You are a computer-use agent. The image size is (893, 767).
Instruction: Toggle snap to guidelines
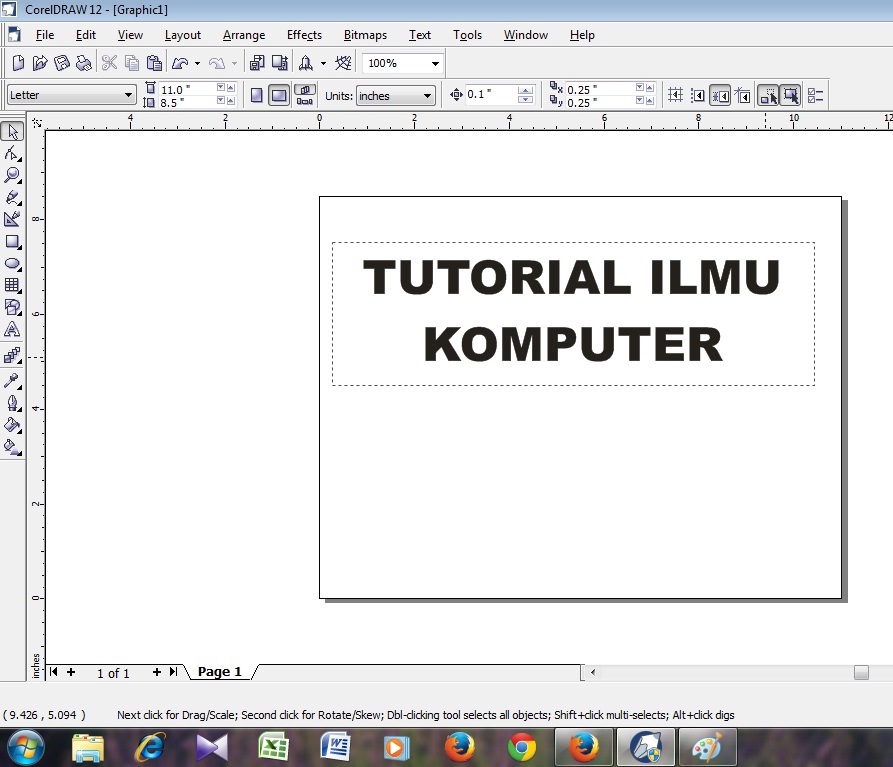click(699, 94)
